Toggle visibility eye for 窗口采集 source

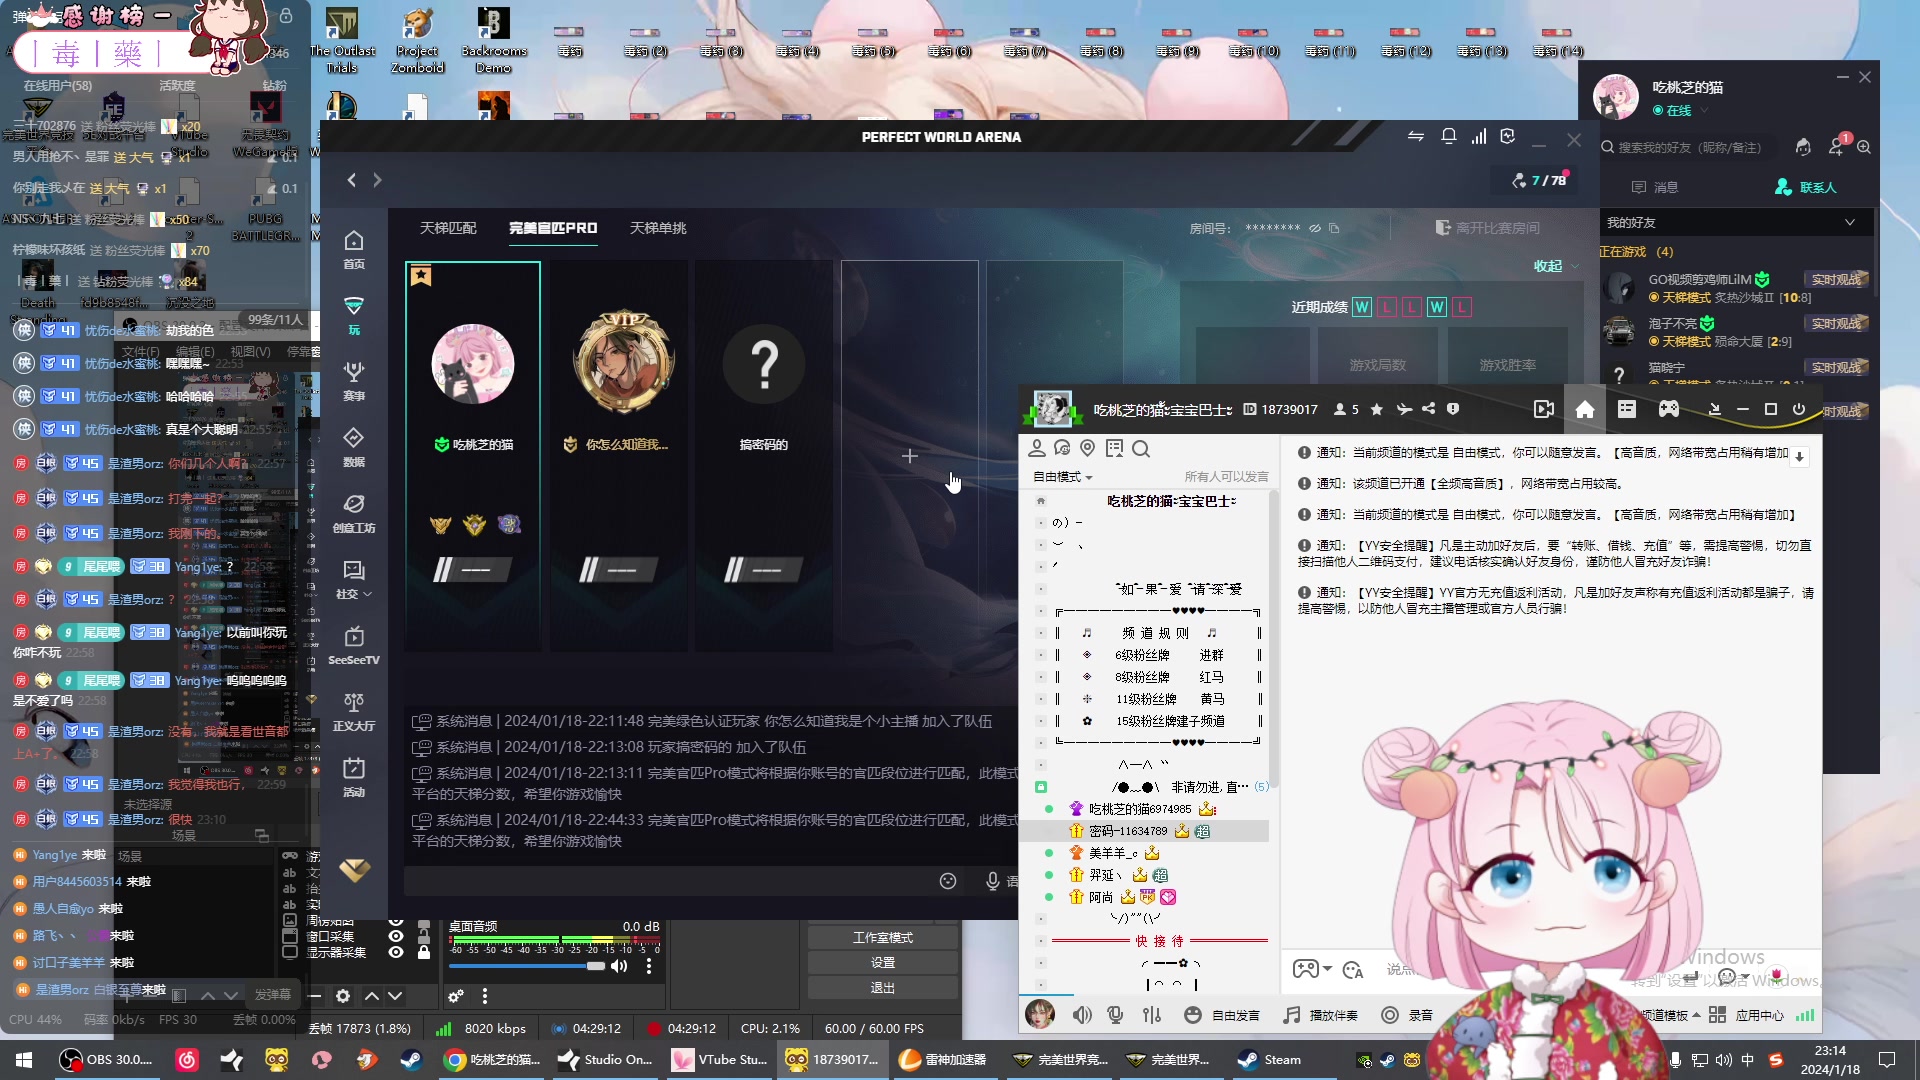(396, 936)
